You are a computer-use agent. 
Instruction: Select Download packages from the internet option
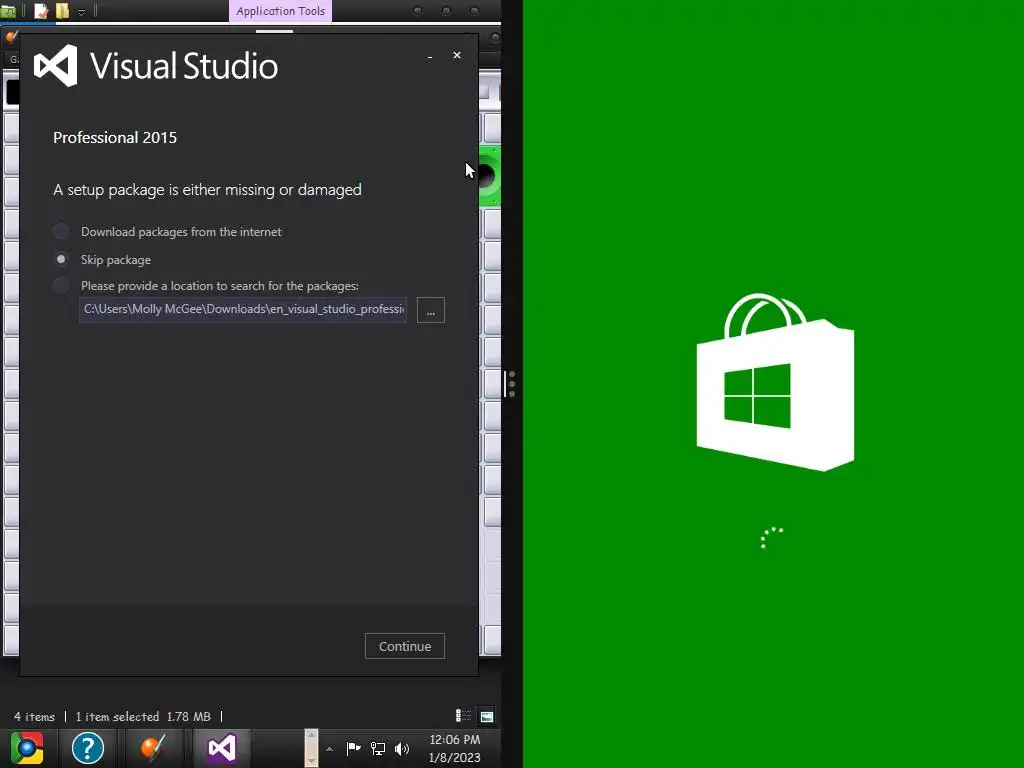pyautogui.click(x=61, y=231)
